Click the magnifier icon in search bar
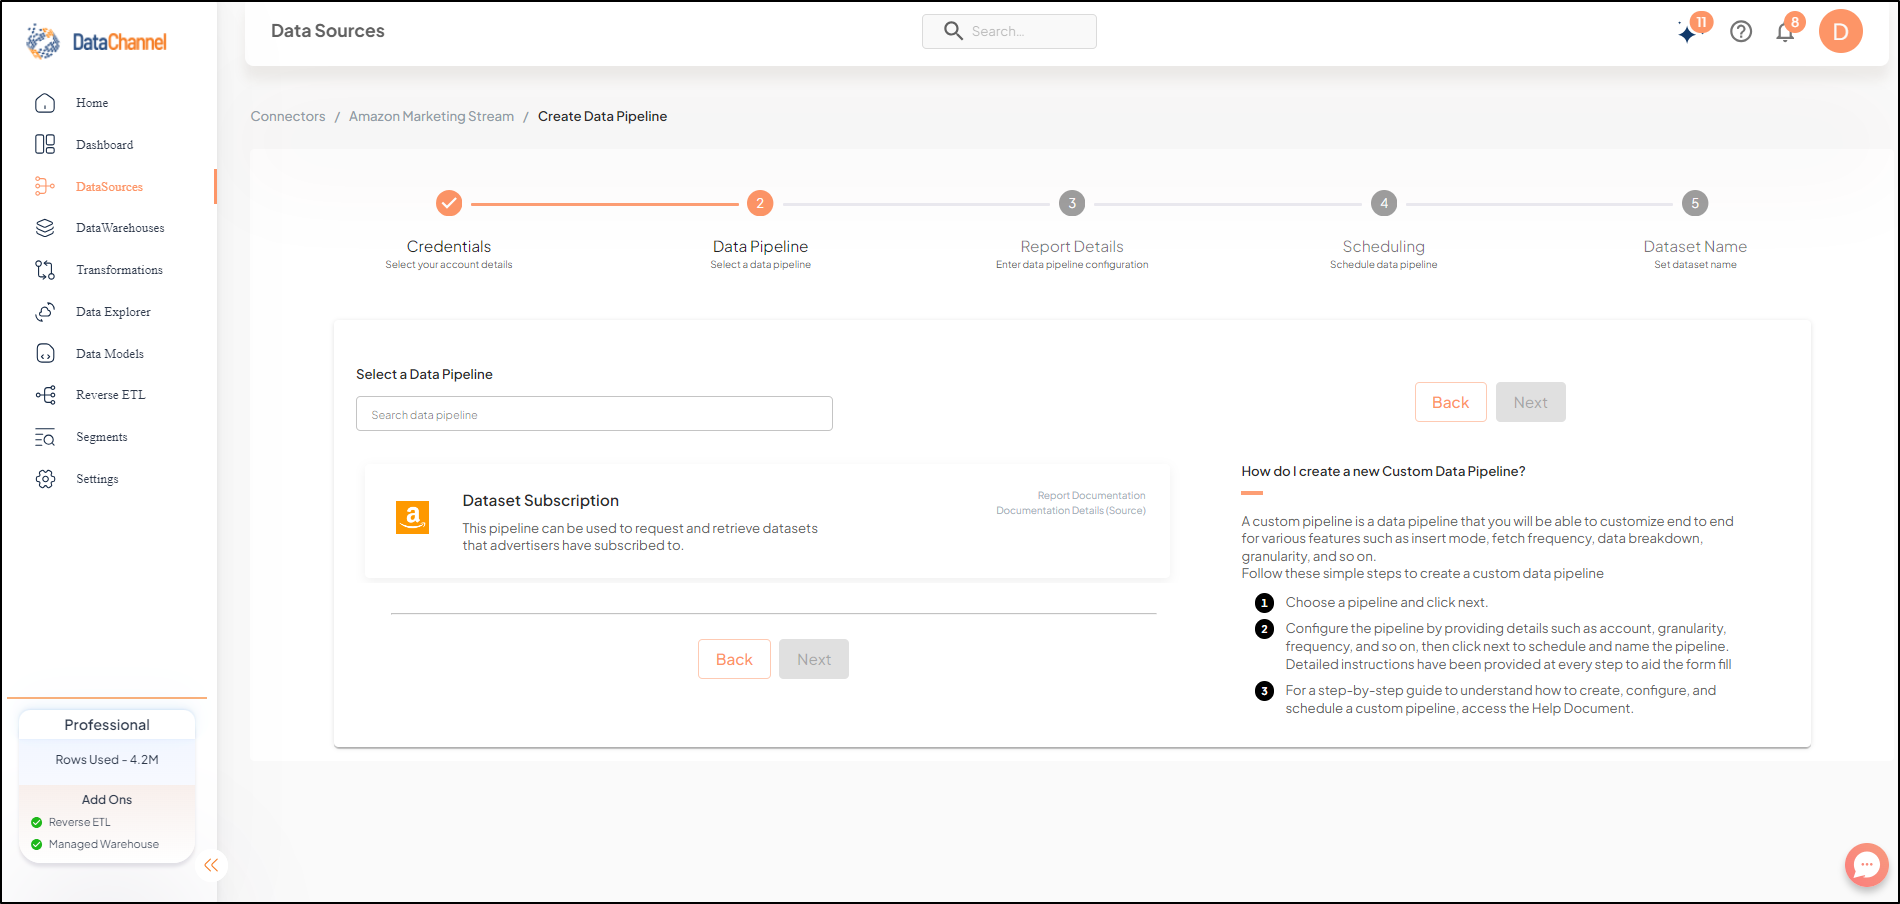 click(x=953, y=31)
